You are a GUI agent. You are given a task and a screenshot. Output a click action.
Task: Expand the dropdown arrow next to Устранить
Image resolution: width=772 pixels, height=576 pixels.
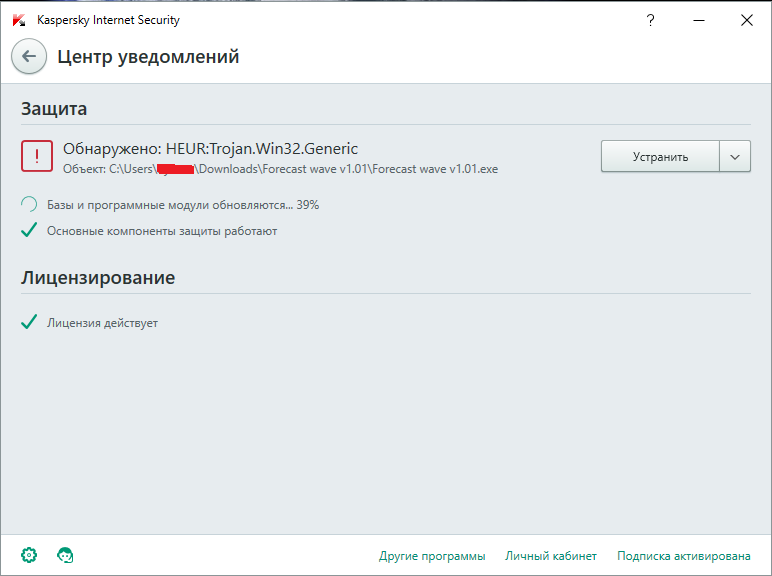pos(735,157)
